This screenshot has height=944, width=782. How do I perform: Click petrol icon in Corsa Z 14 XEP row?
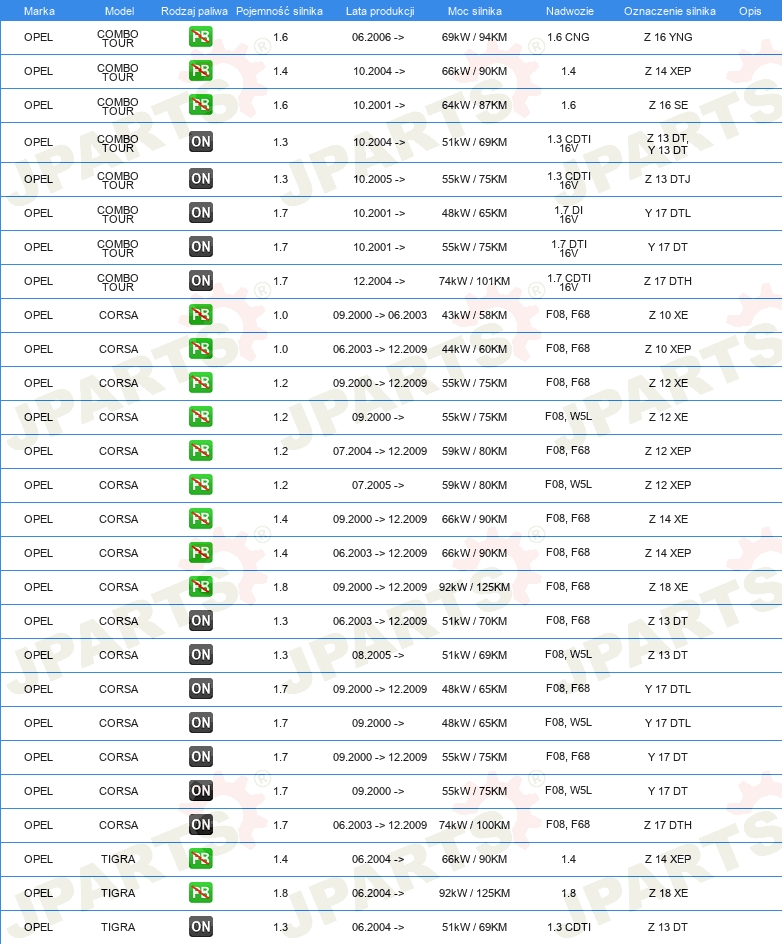click(200, 553)
